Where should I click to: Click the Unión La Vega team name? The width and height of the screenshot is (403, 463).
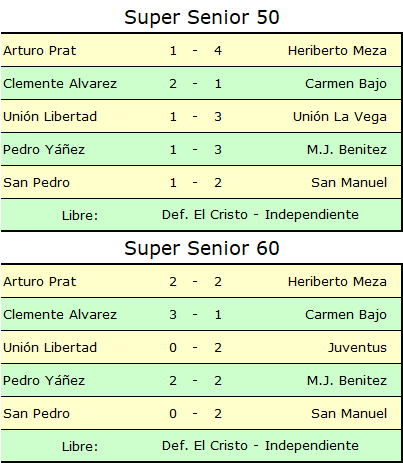[x=340, y=117]
